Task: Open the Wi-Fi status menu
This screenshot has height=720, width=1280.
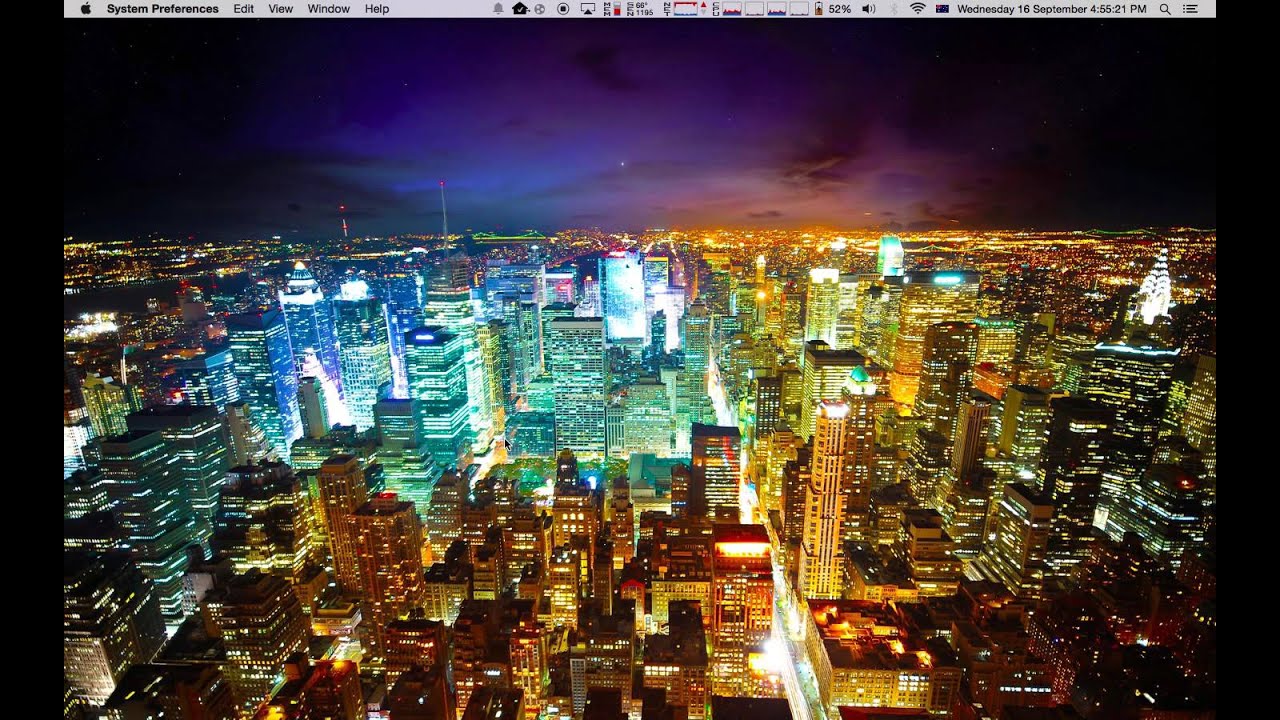Action: 917,9
